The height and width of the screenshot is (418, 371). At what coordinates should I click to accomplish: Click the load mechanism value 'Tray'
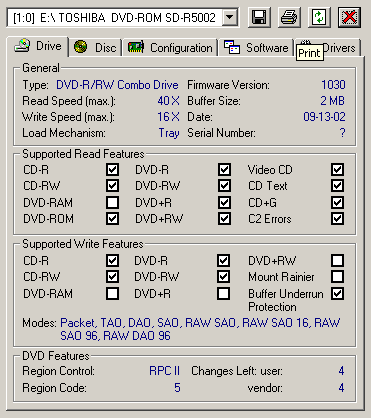(169, 133)
